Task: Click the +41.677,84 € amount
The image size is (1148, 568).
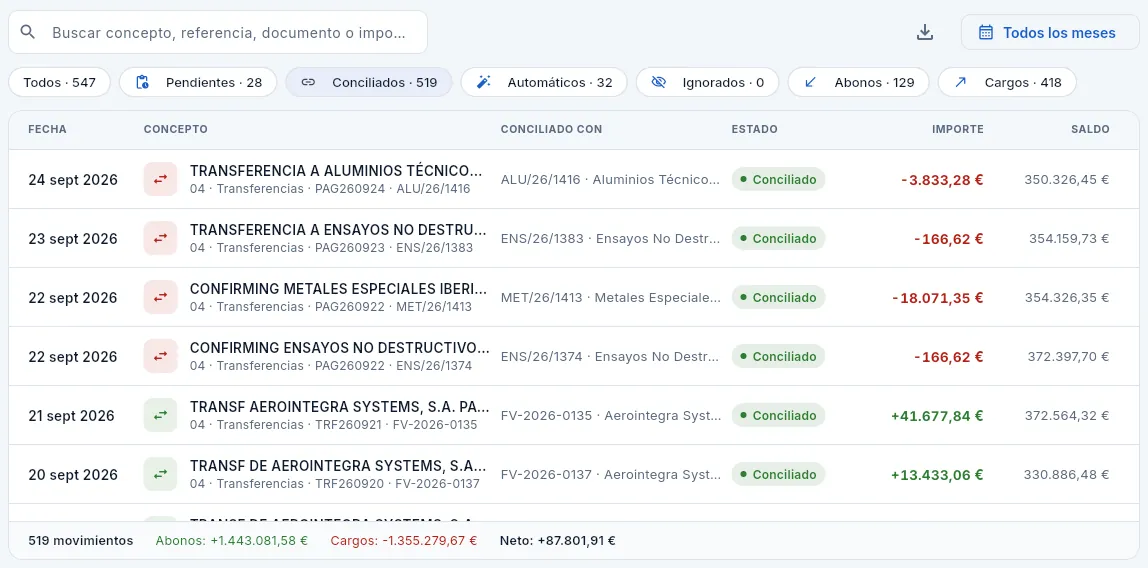Action: coord(937,416)
